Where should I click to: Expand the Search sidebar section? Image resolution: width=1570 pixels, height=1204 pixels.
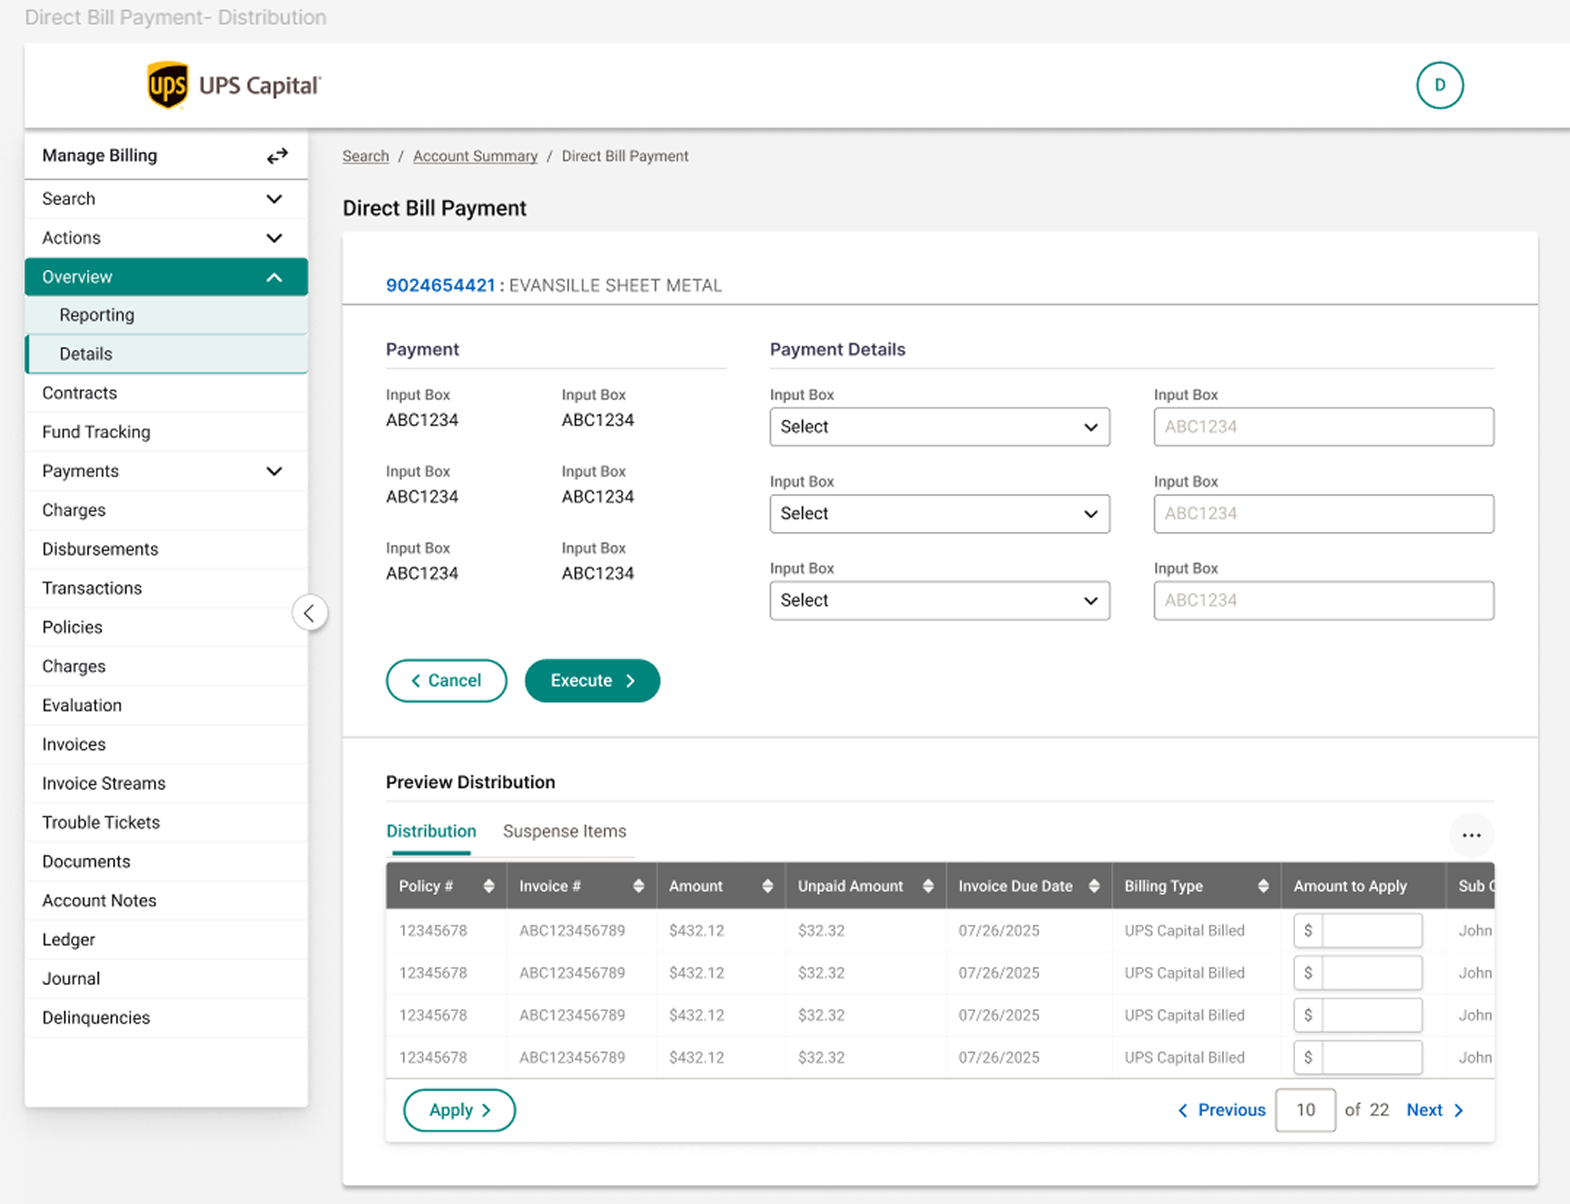click(x=166, y=199)
